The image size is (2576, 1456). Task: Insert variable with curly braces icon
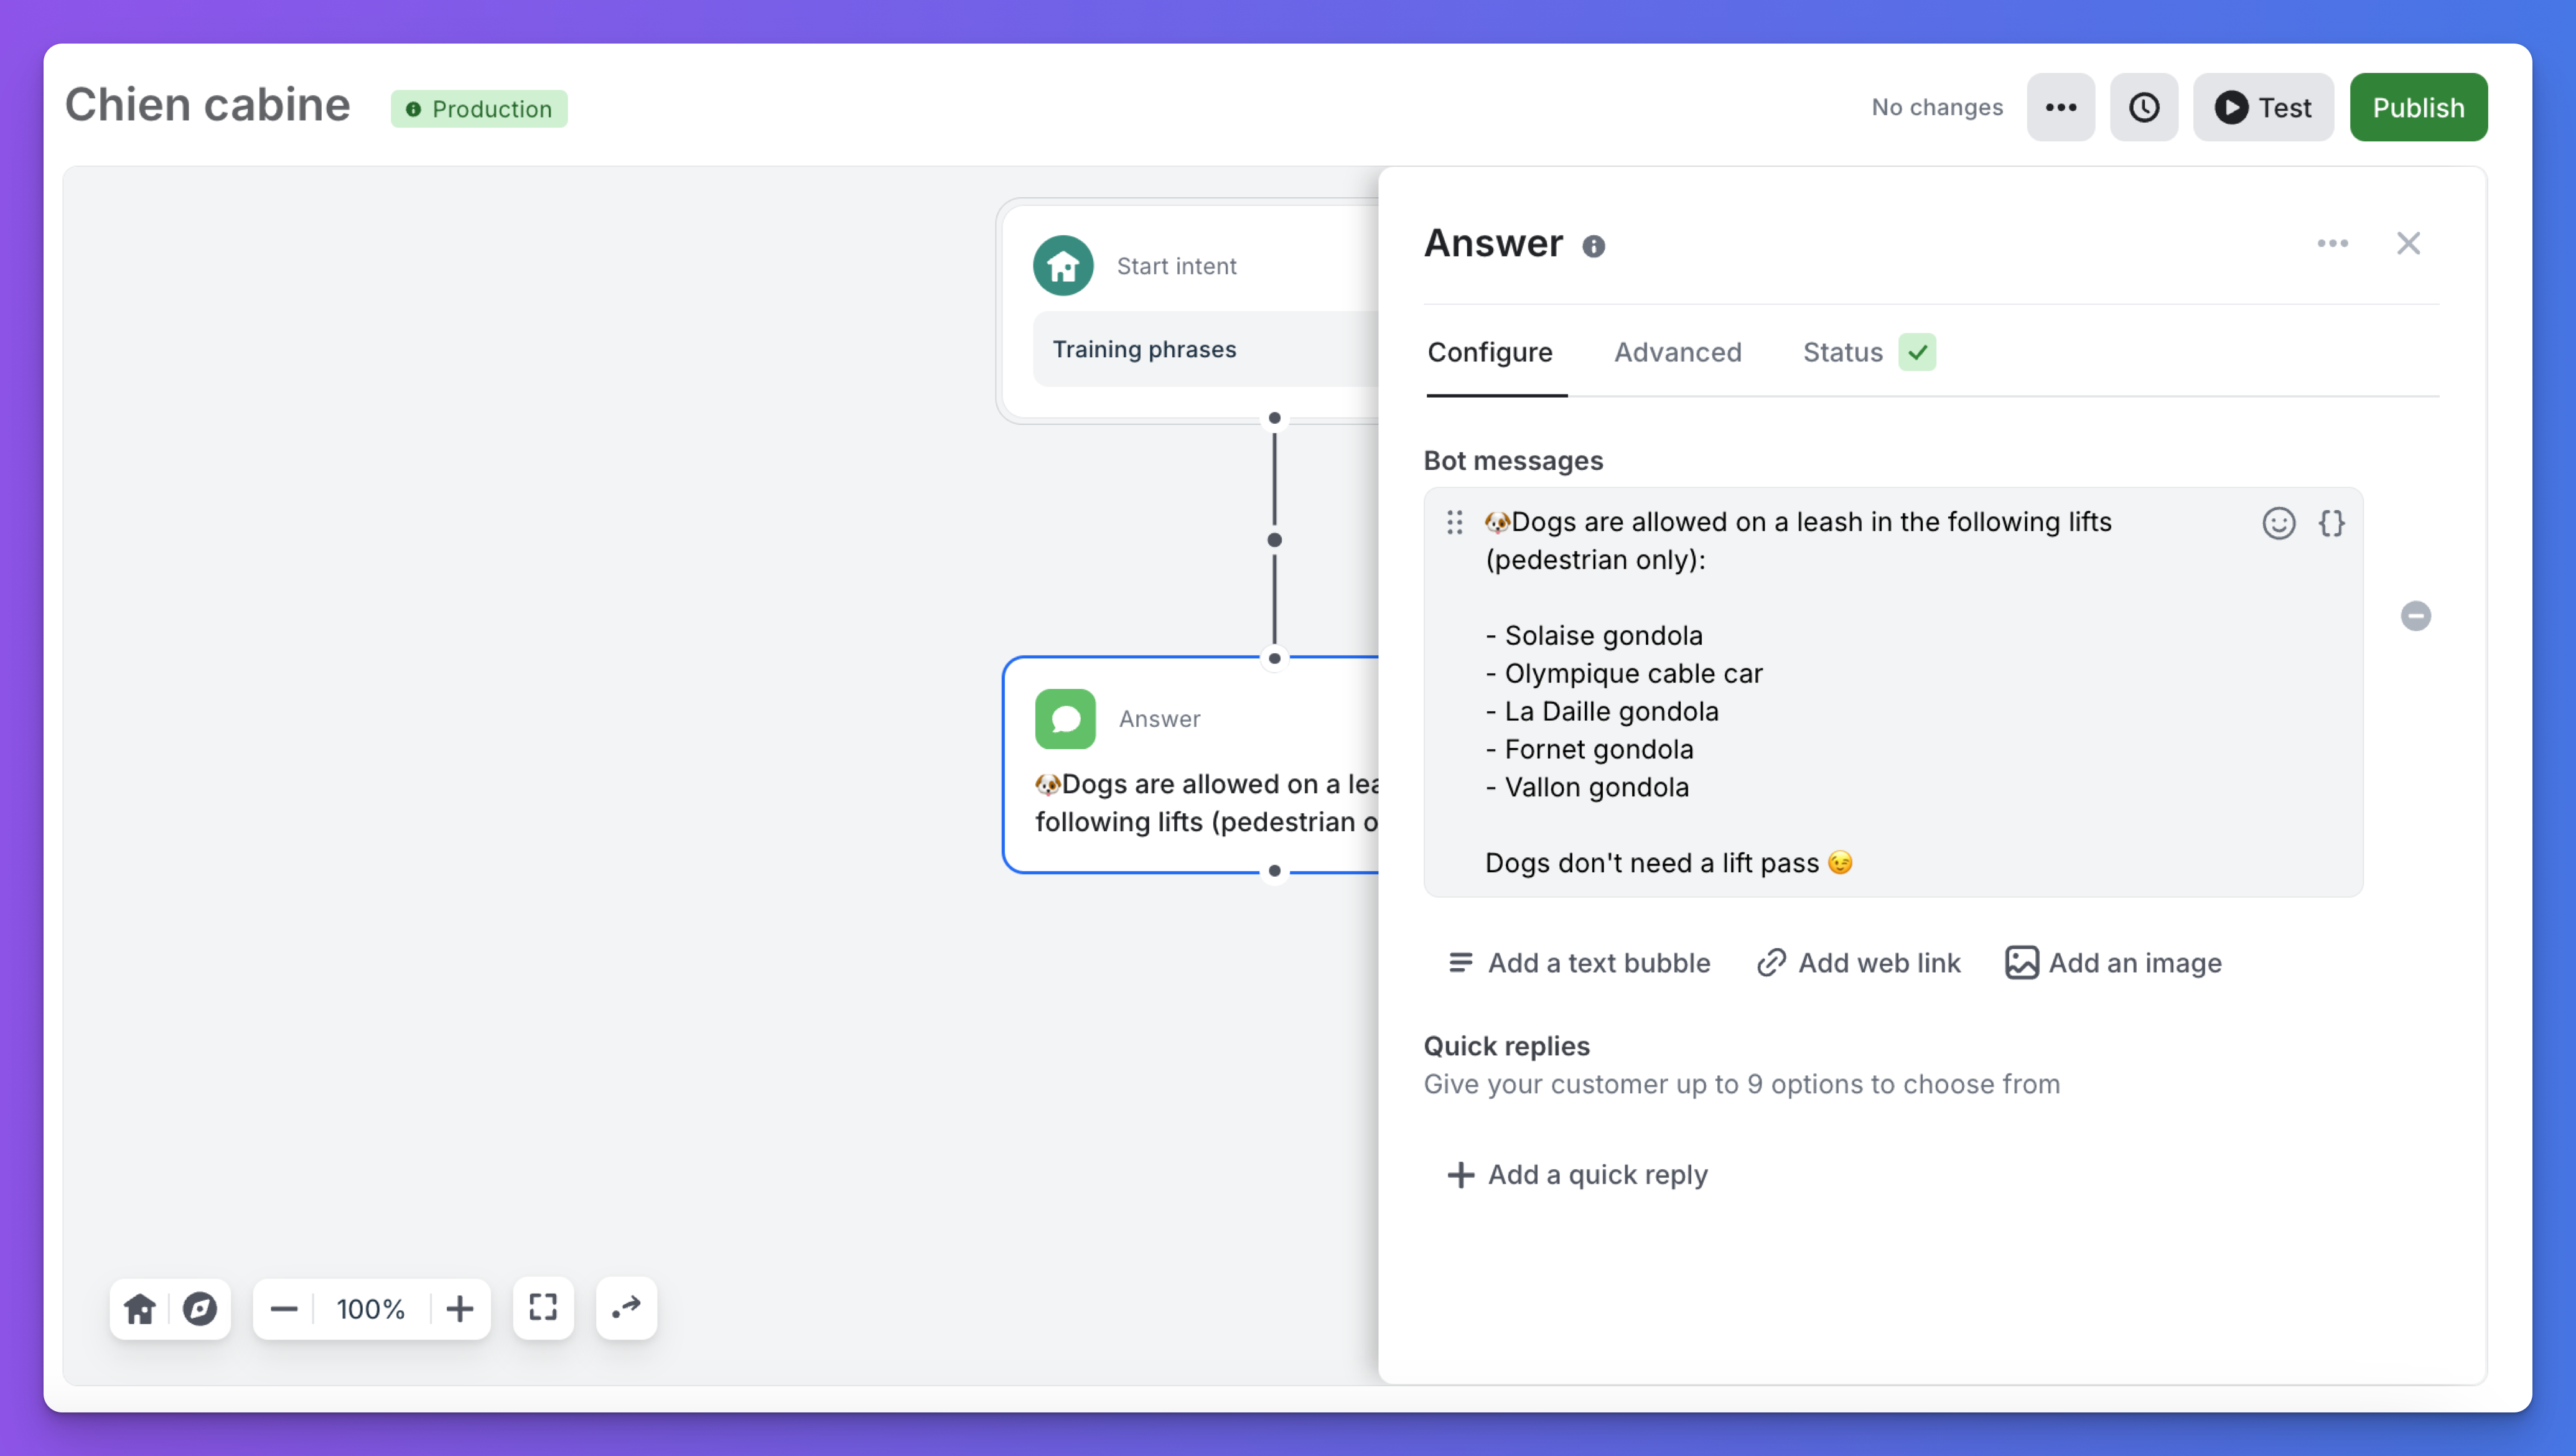(2331, 523)
